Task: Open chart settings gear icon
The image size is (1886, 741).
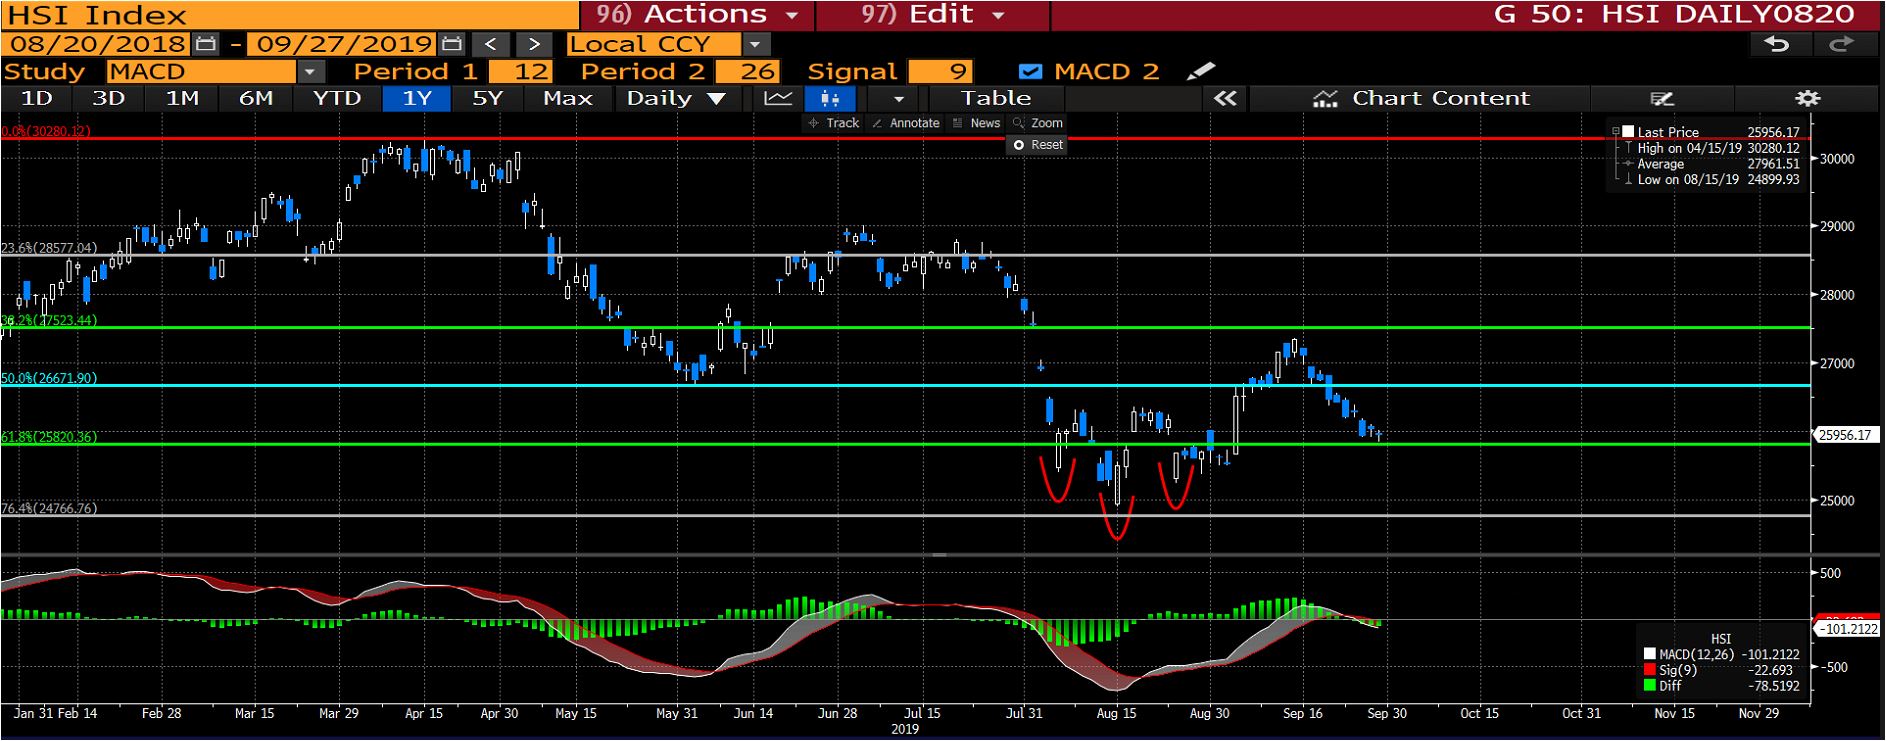Action: tap(1807, 98)
